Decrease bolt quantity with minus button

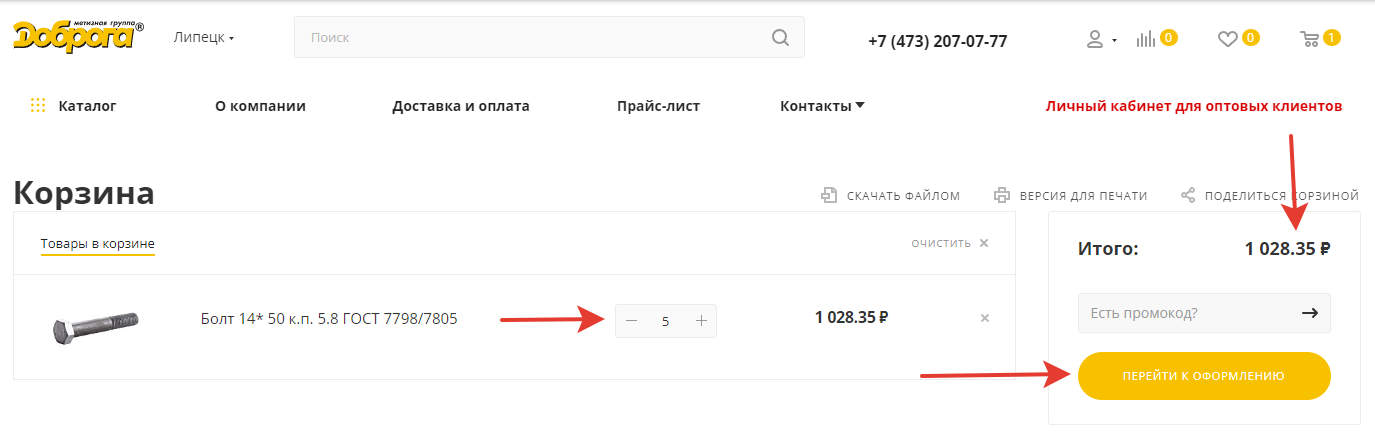[631, 321]
